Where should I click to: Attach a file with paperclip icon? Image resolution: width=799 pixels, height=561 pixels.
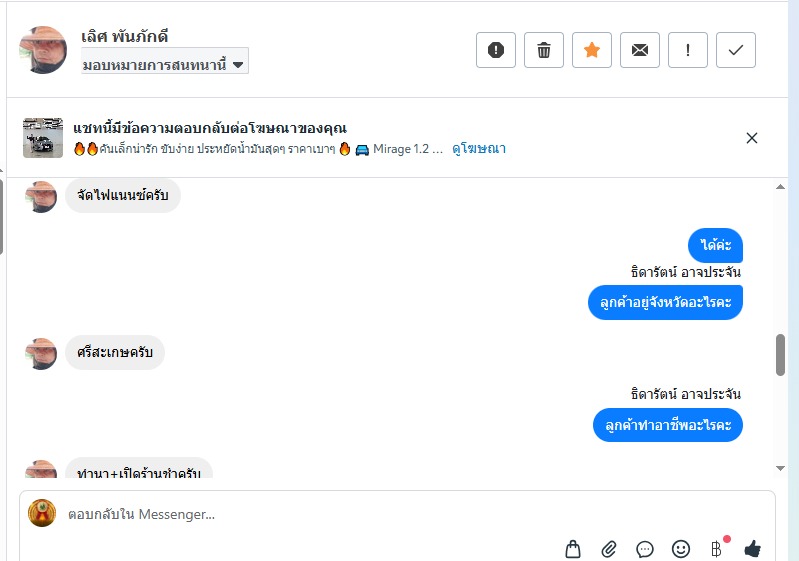click(x=609, y=548)
